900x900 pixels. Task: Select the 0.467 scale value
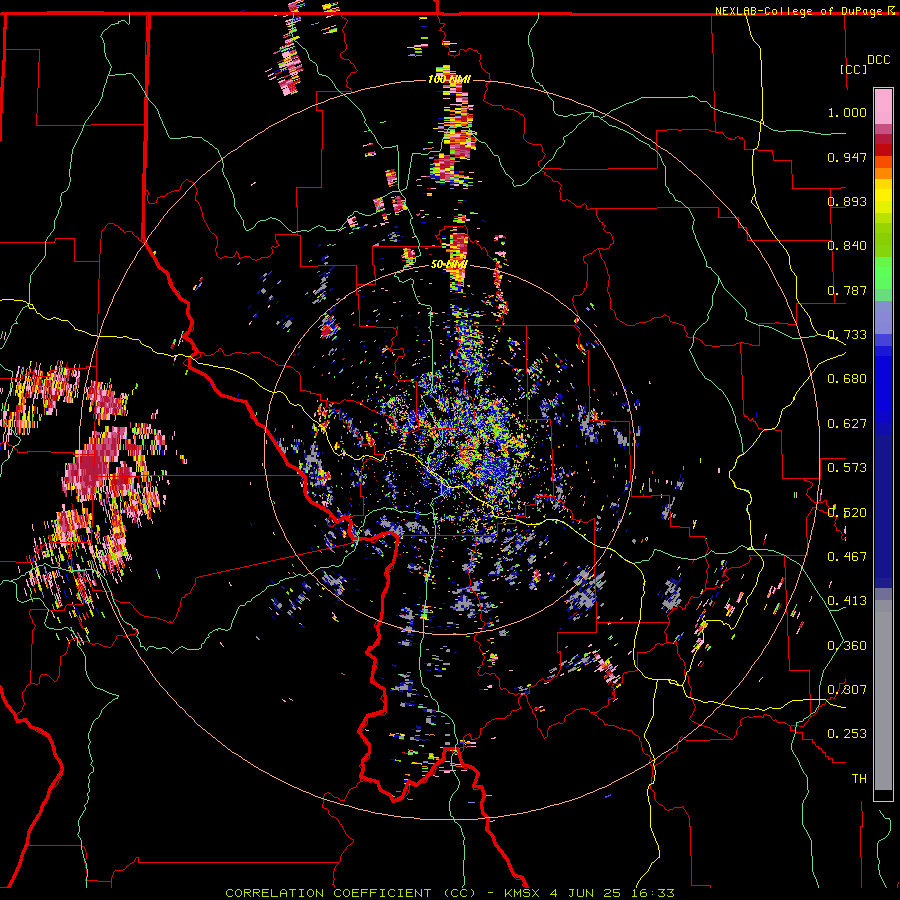click(847, 557)
